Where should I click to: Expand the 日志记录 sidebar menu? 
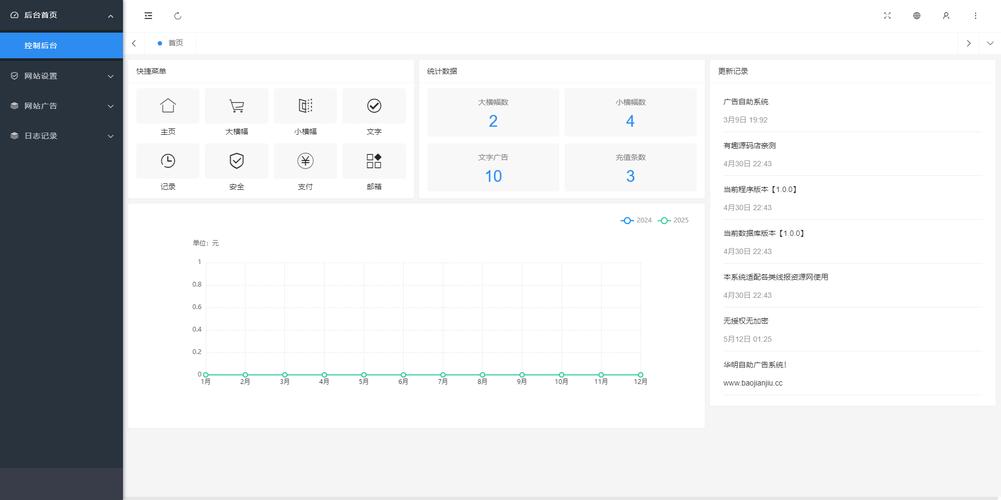[x=61, y=136]
